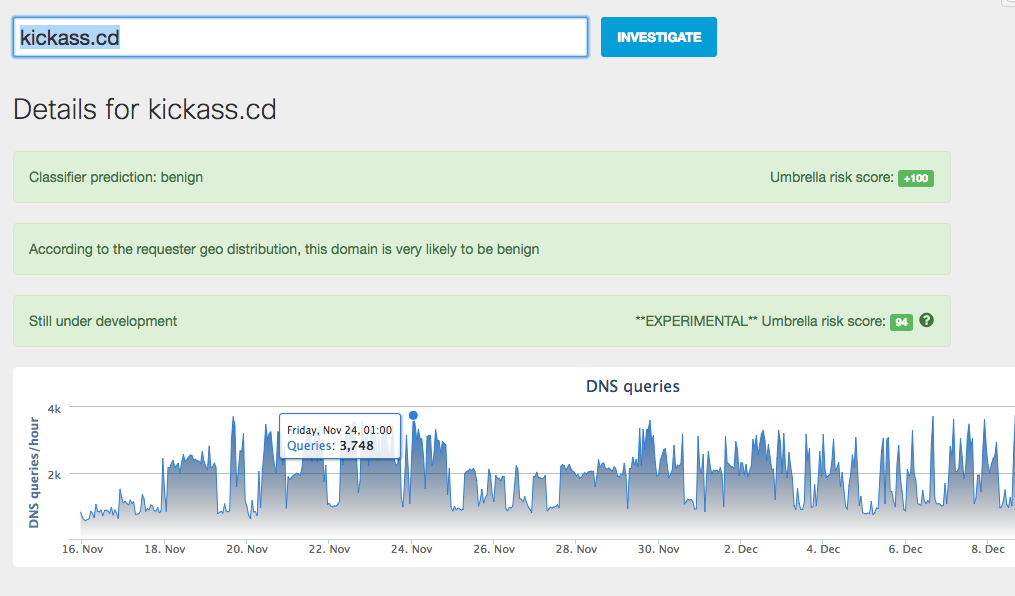Select the 'Classifier prediction: benign' text
The image size is (1015, 596).
(x=116, y=177)
